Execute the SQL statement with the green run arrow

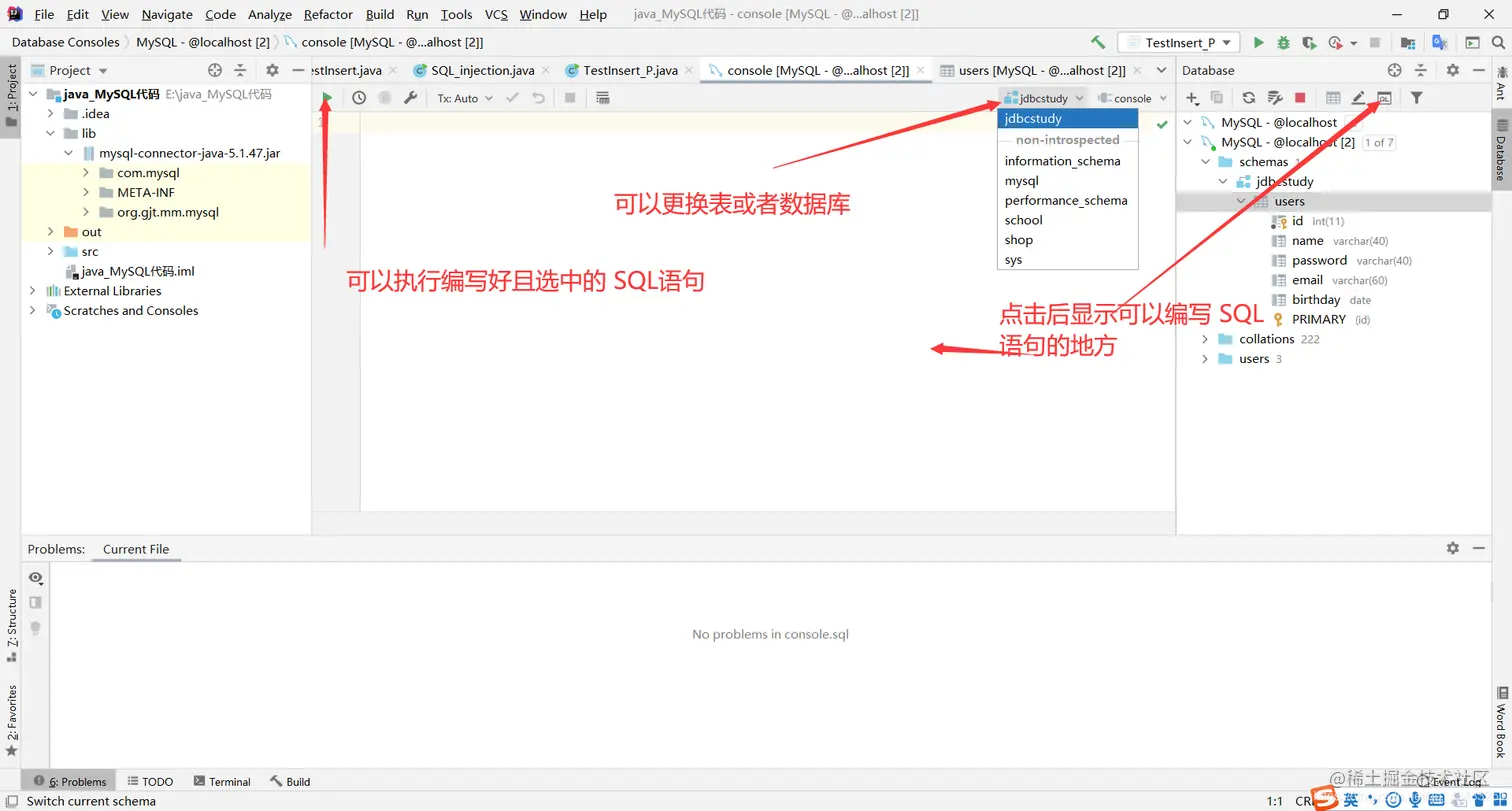(x=327, y=98)
